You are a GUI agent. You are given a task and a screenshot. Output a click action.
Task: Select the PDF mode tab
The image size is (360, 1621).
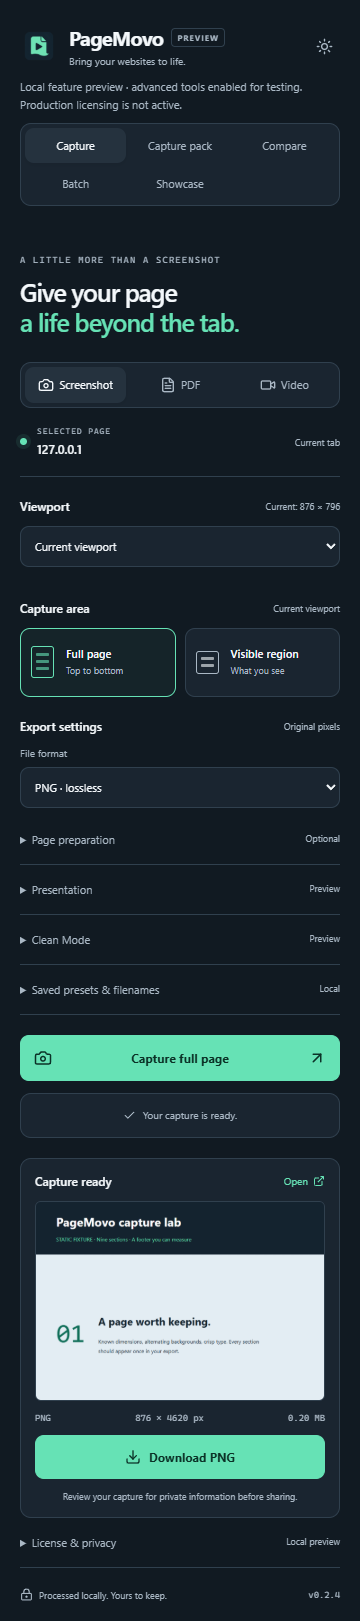pyautogui.click(x=180, y=385)
